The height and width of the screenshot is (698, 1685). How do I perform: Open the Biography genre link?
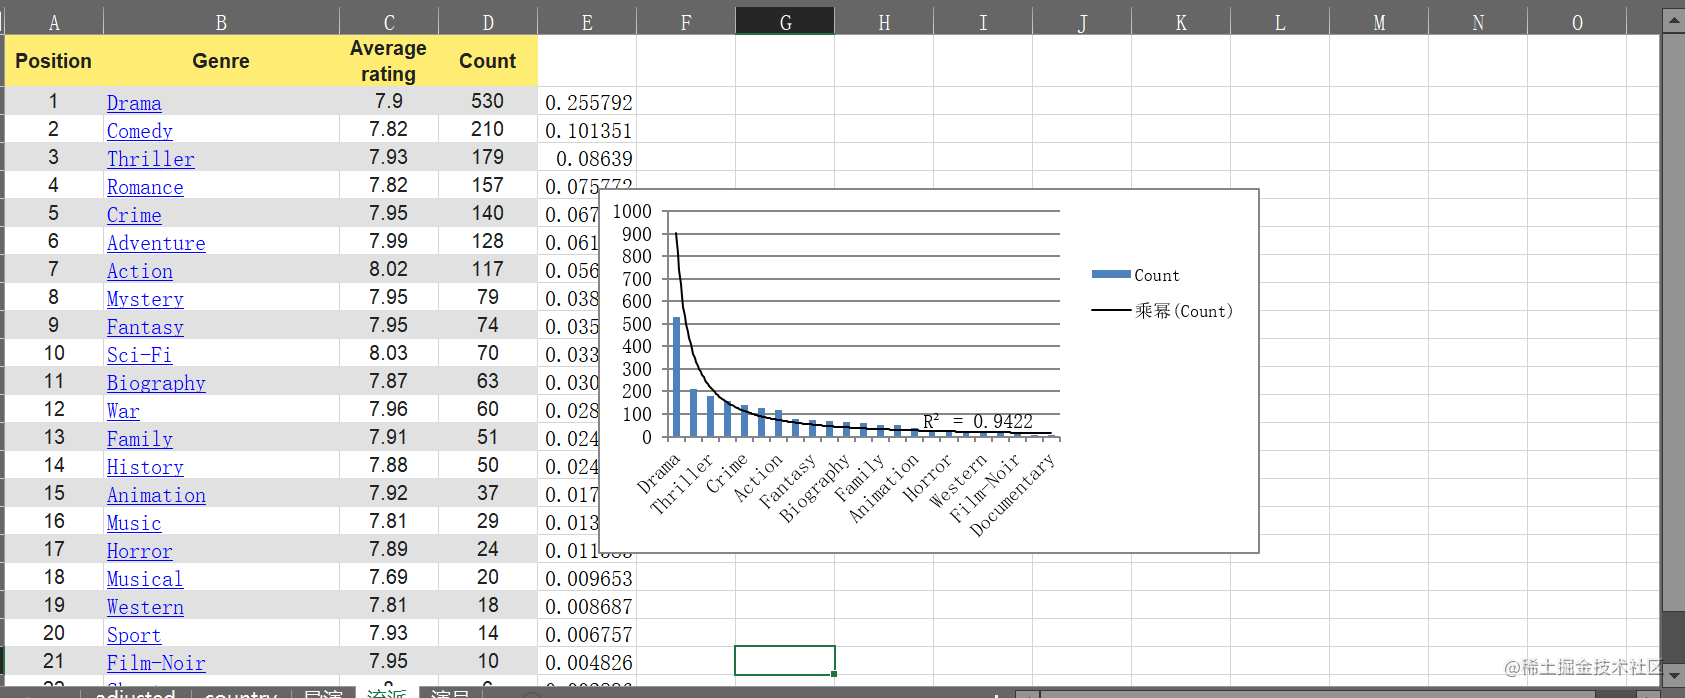coord(156,383)
